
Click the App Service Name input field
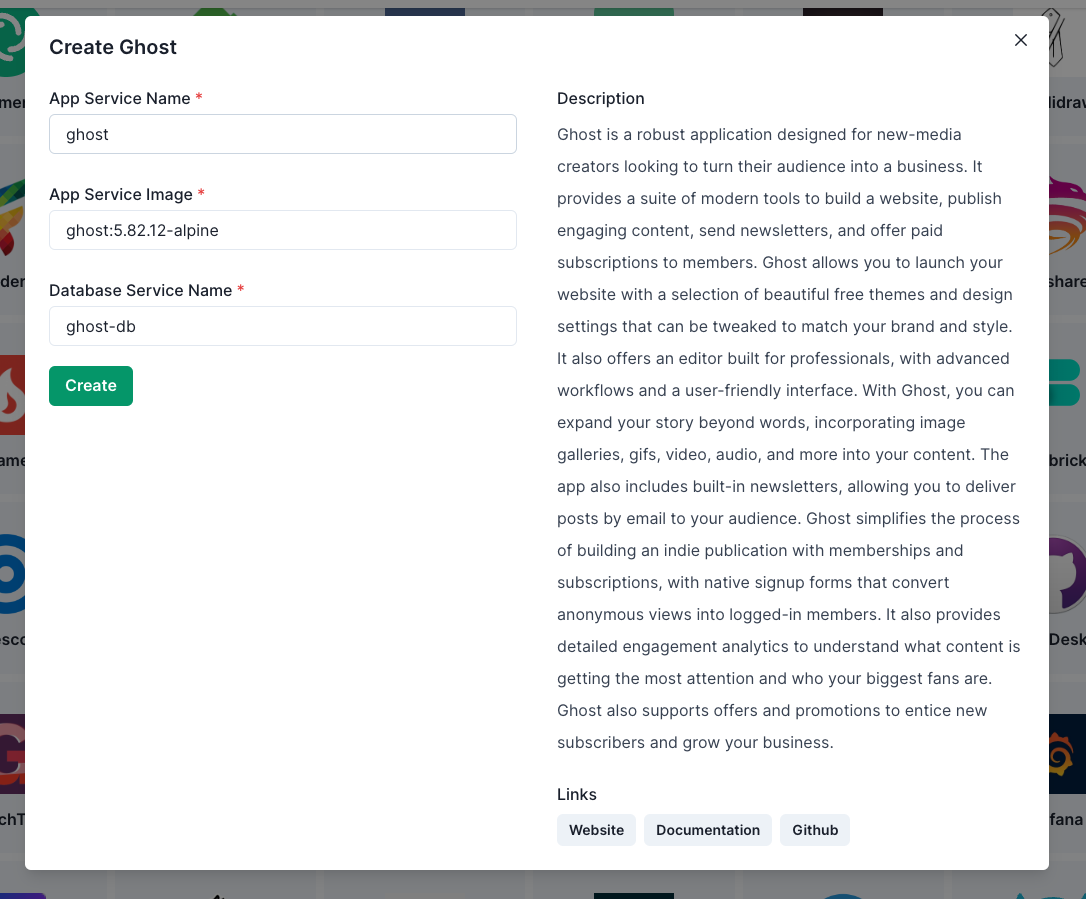click(283, 134)
